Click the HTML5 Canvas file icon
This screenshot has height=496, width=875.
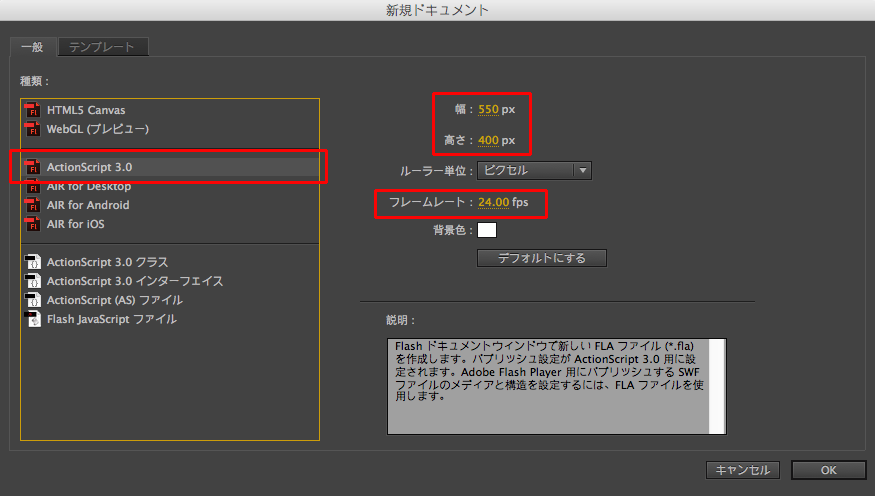click(x=33, y=110)
